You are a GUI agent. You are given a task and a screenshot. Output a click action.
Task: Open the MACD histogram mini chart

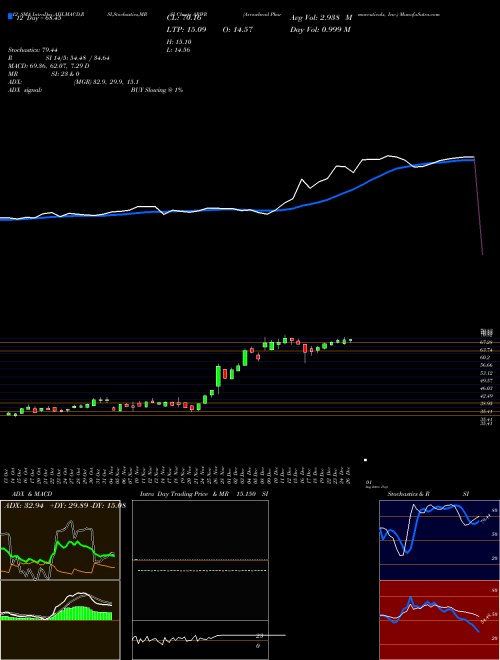60,620
